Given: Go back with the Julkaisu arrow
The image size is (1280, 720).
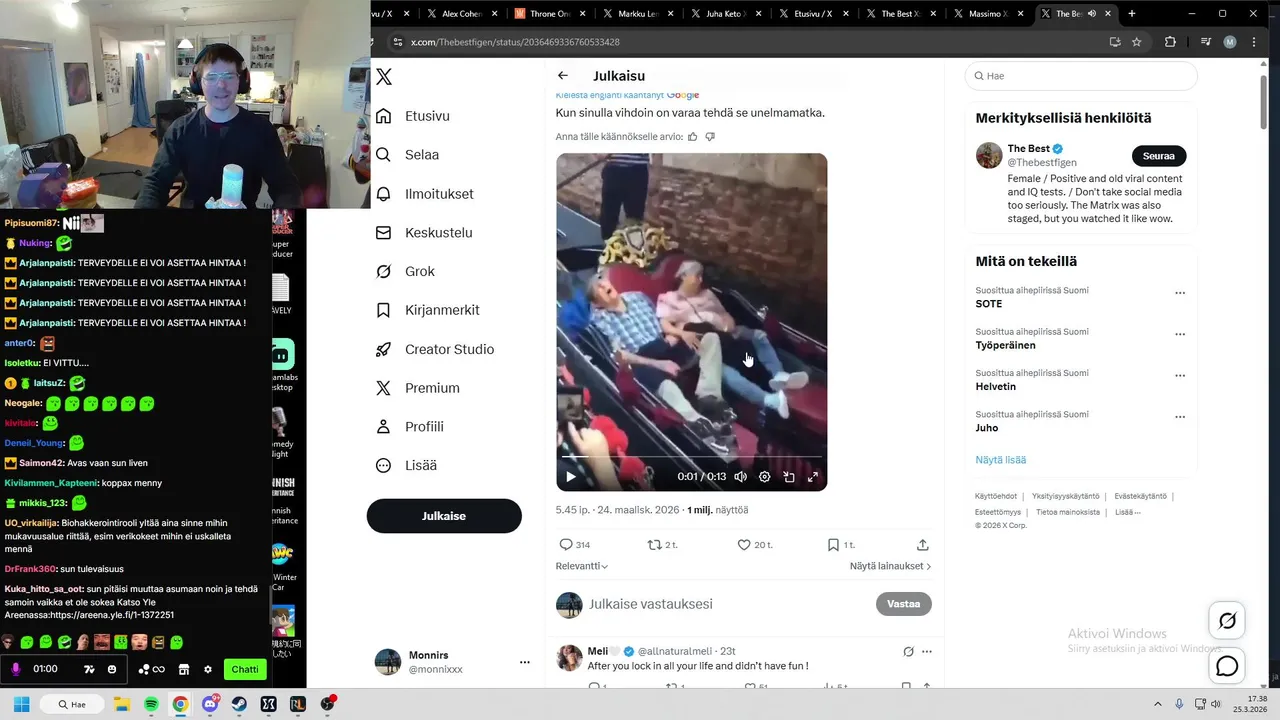Looking at the screenshot, I should click(563, 76).
